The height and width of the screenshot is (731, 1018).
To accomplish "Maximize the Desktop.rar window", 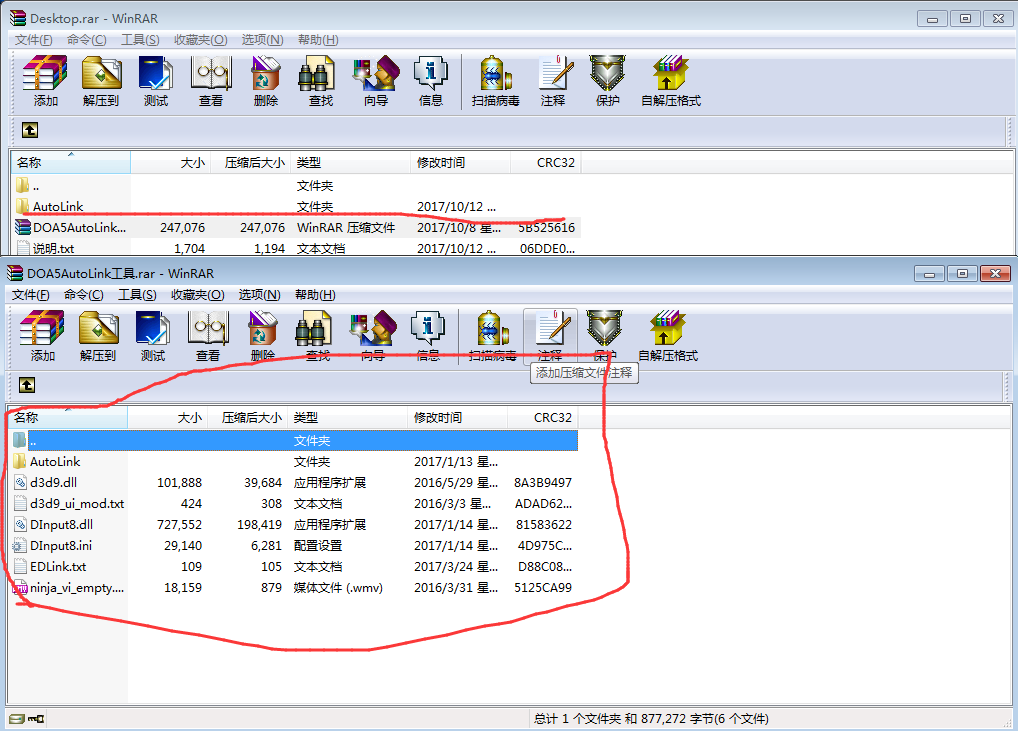I will pyautogui.click(x=965, y=19).
